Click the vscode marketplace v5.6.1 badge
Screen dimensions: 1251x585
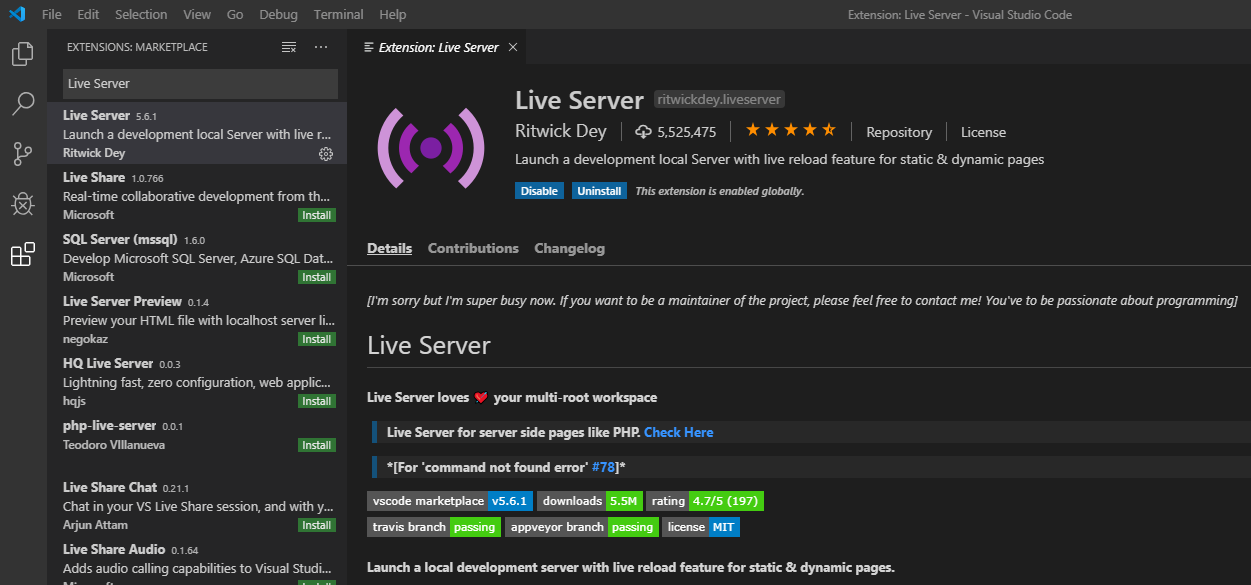(450, 501)
